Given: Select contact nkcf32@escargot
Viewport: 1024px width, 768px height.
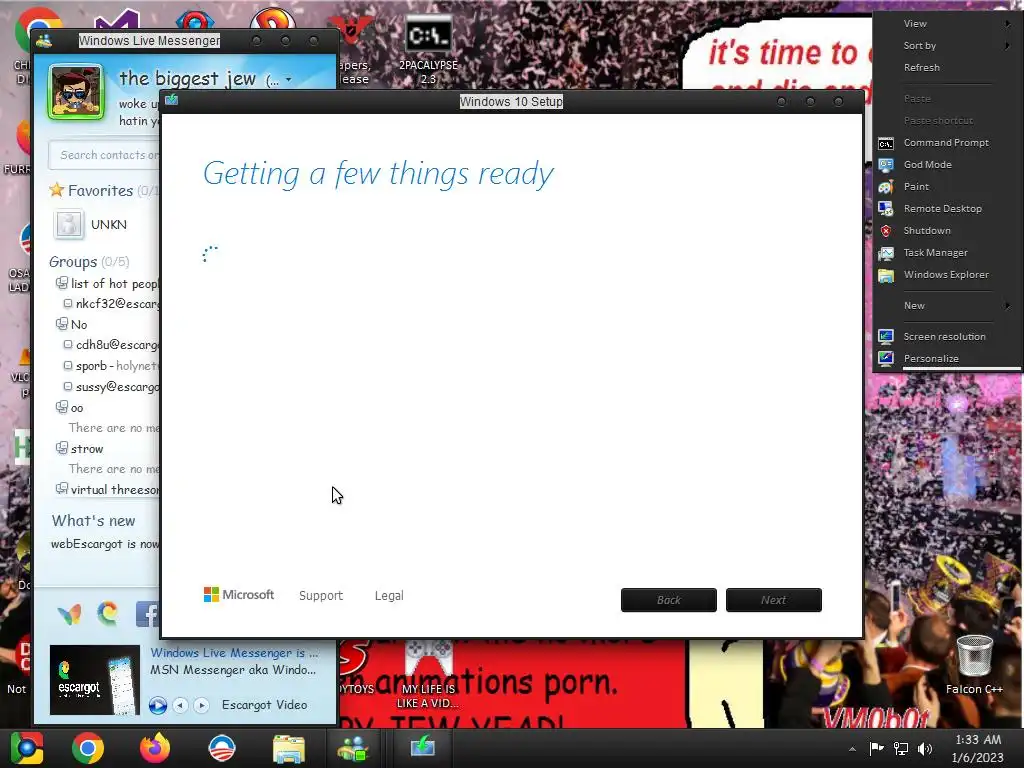Looking at the screenshot, I should point(112,304).
